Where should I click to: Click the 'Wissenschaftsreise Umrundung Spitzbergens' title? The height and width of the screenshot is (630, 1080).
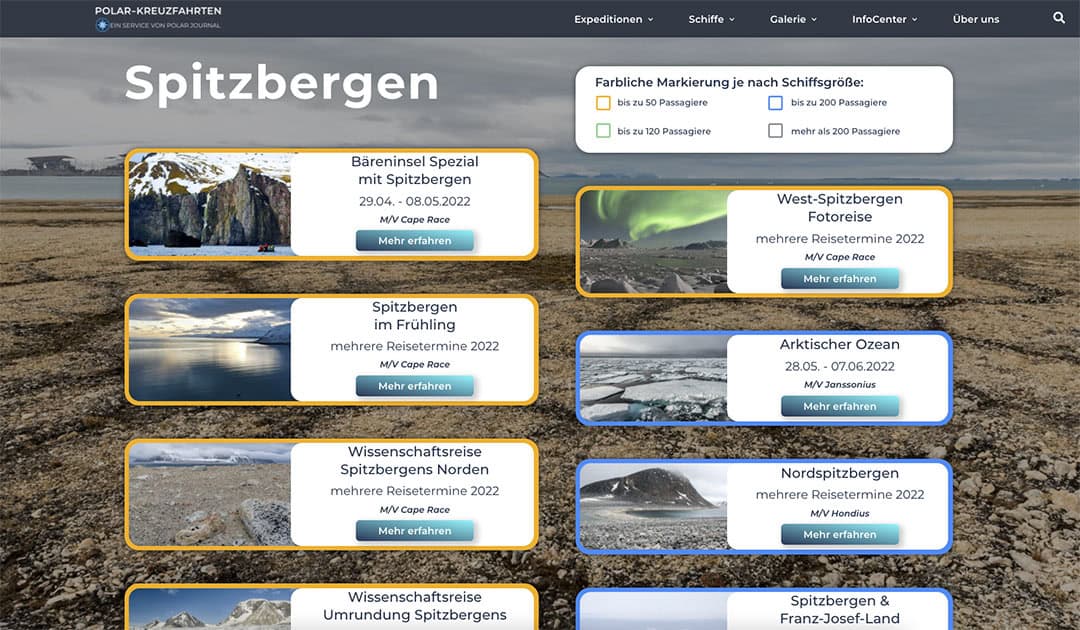pos(415,606)
